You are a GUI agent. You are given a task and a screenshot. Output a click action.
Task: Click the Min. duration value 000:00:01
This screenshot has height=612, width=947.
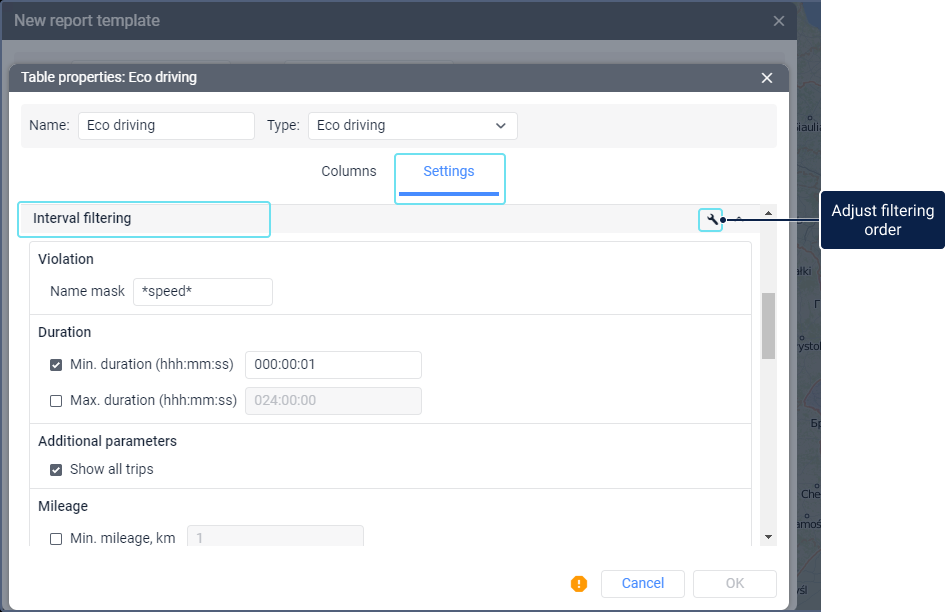[333, 365]
